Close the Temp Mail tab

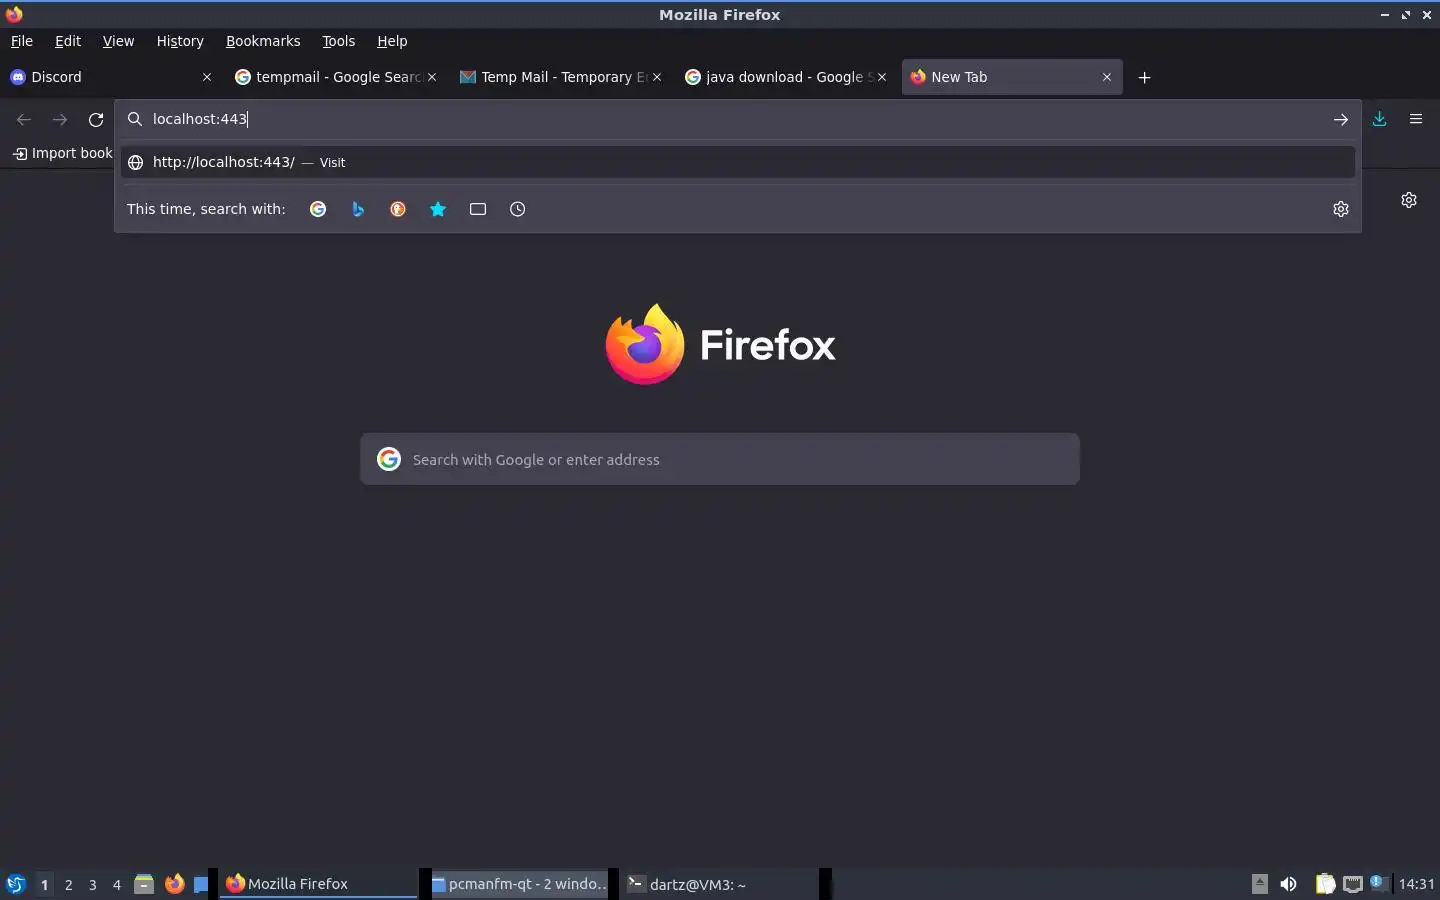tap(657, 77)
